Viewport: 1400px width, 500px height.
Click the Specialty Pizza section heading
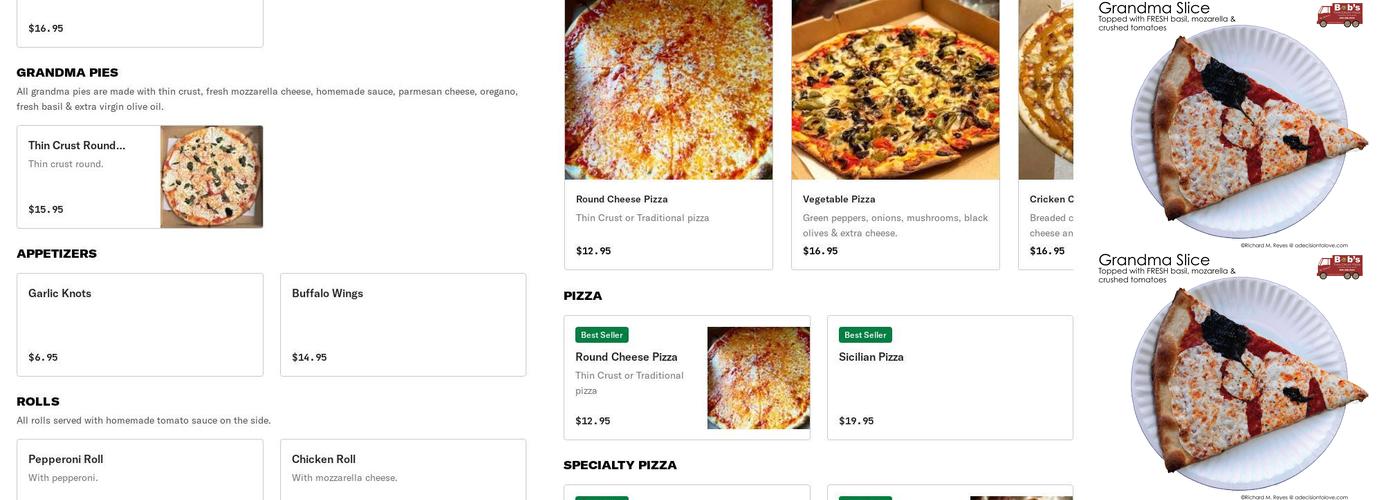click(620, 465)
